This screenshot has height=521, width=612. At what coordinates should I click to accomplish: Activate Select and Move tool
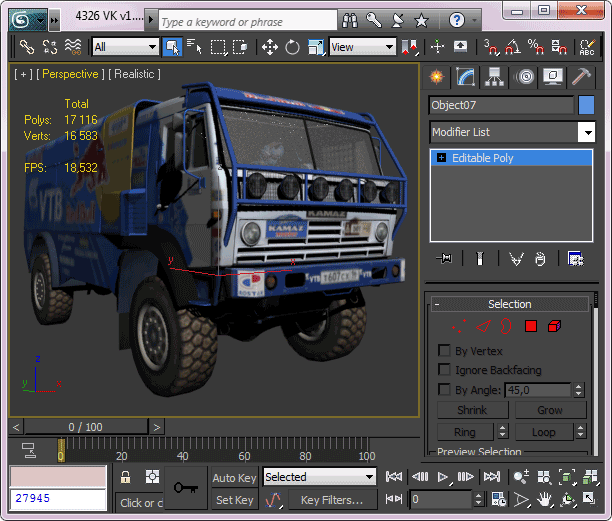(x=270, y=47)
